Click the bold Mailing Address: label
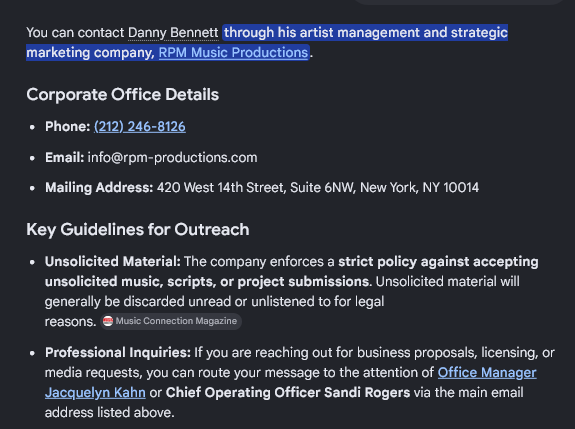575x429 pixels. 99,188
